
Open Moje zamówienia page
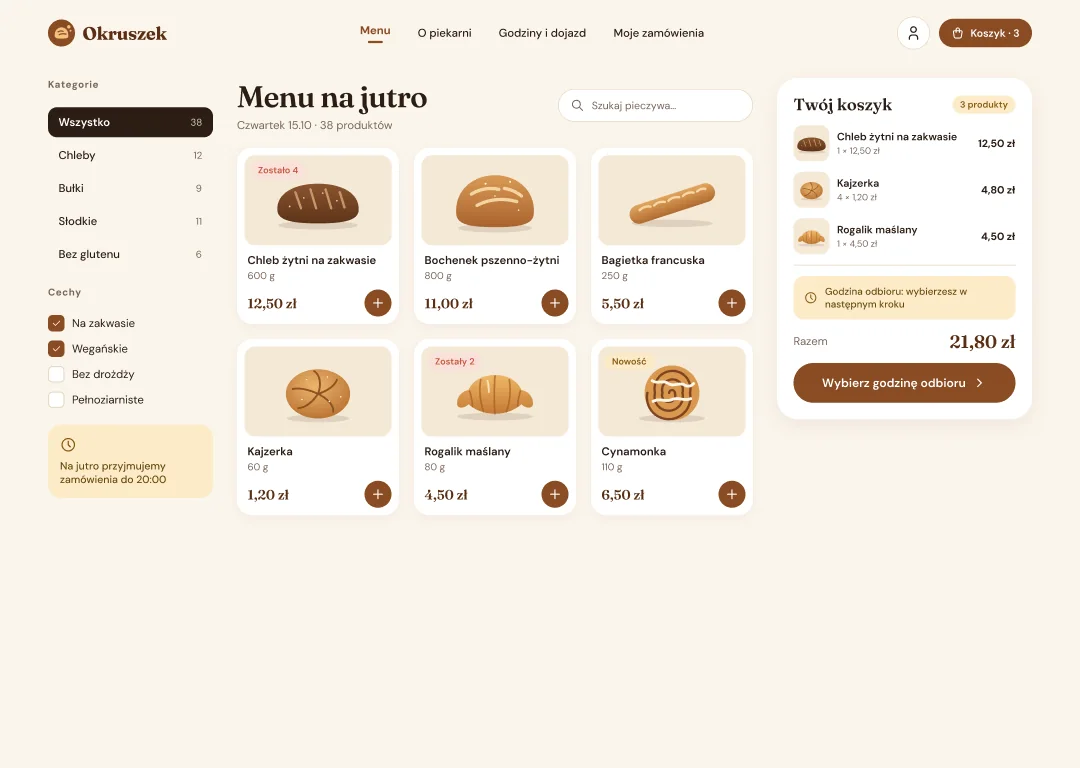pyautogui.click(x=658, y=33)
